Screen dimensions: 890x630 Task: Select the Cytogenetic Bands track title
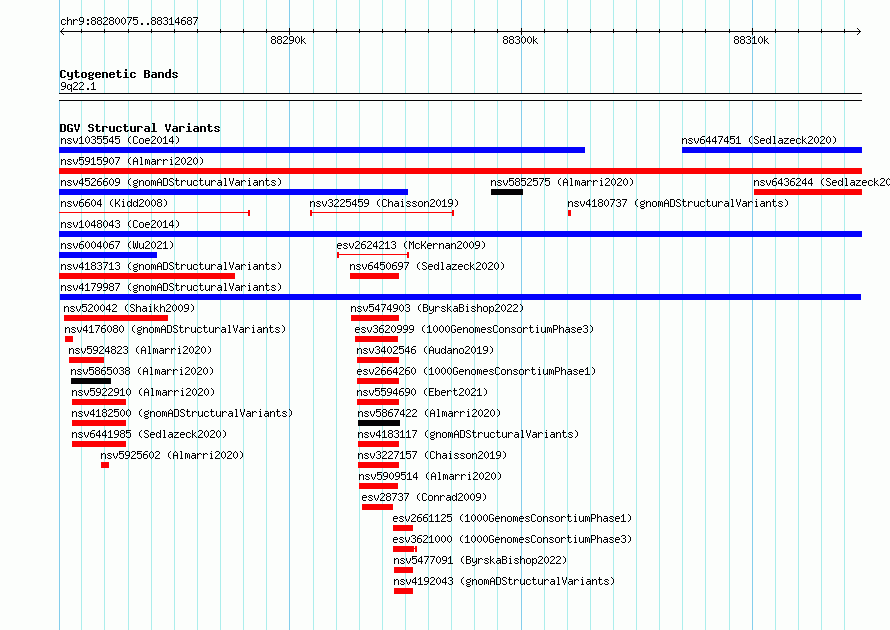pyautogui.click(x=119, y=74)
